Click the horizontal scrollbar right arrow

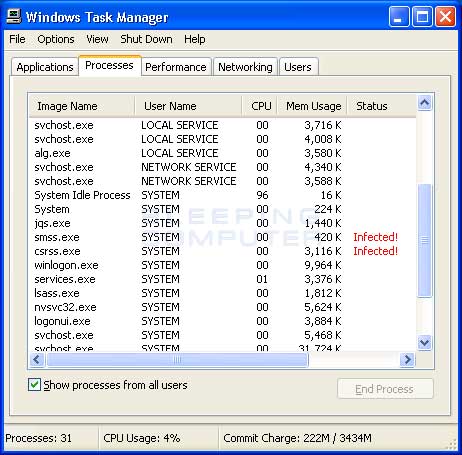(x=407, y=359)
